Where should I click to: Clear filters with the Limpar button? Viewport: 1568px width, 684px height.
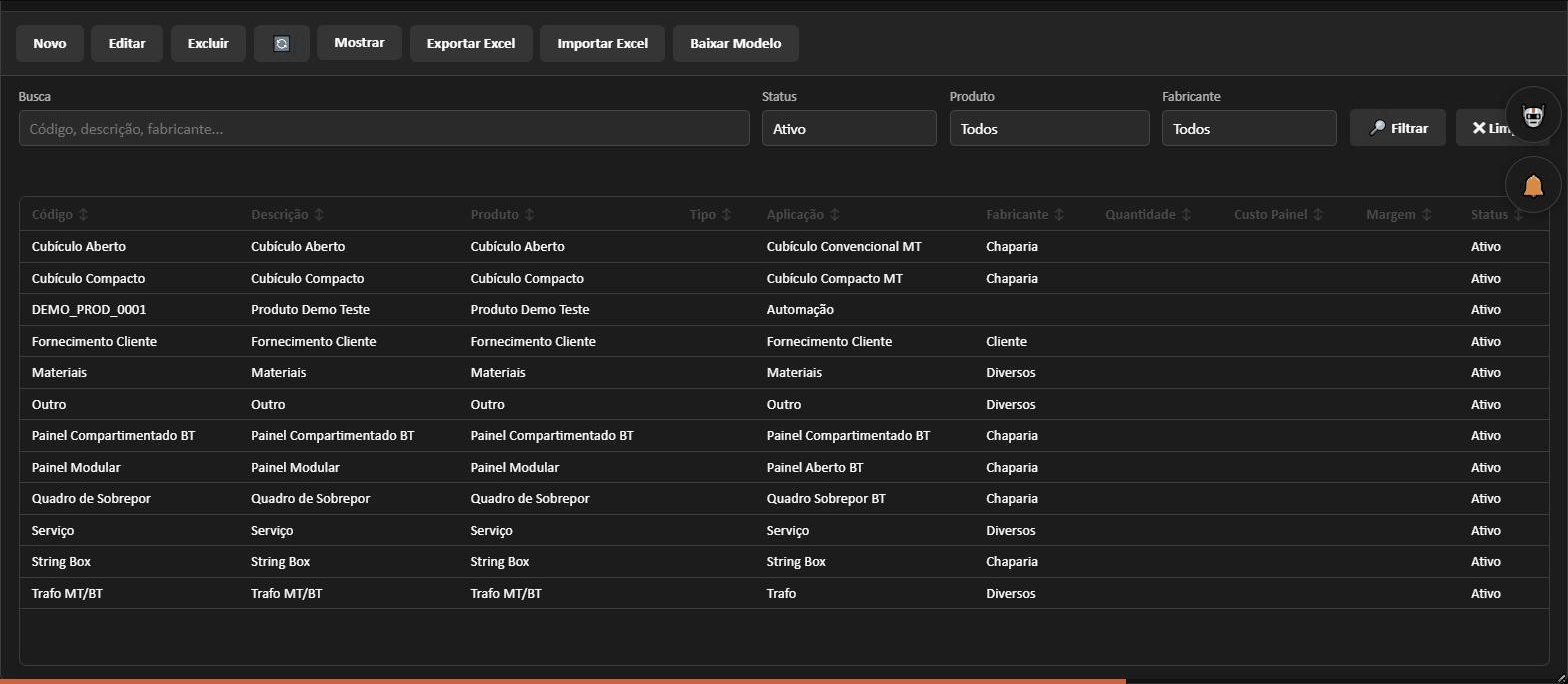[x=1502, y=128]
